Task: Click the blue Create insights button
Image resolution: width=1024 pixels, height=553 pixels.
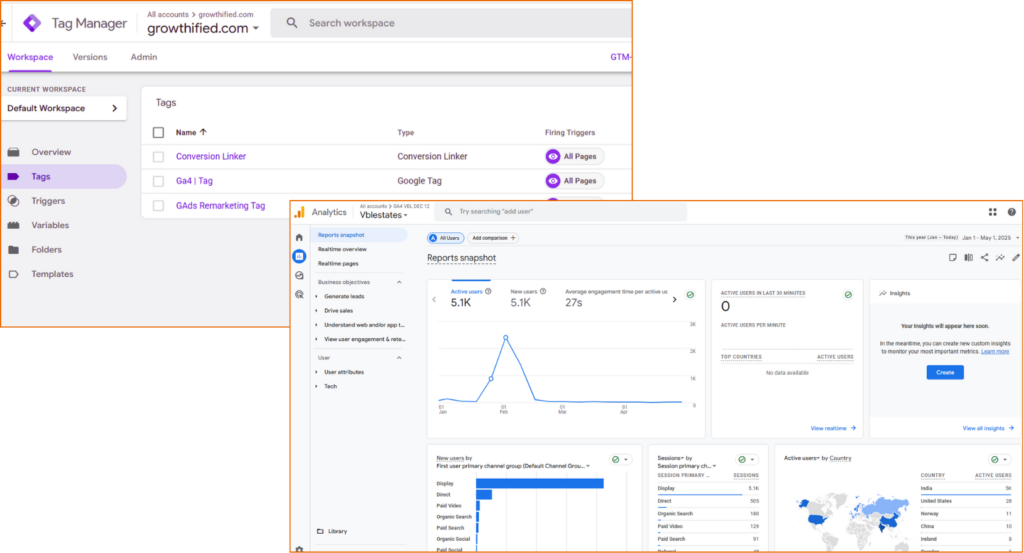Action: pos(944,372)
